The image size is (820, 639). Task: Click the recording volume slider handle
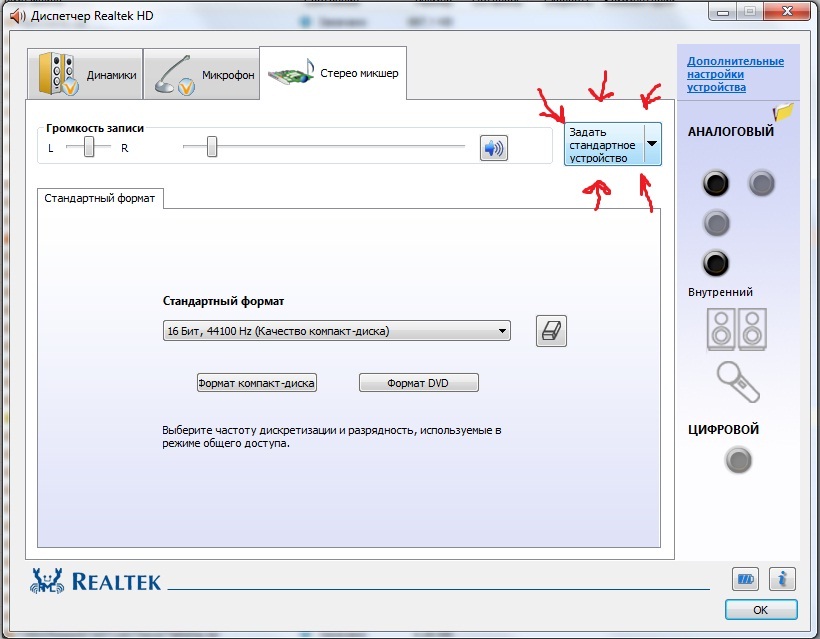click(x=212, y=147)
